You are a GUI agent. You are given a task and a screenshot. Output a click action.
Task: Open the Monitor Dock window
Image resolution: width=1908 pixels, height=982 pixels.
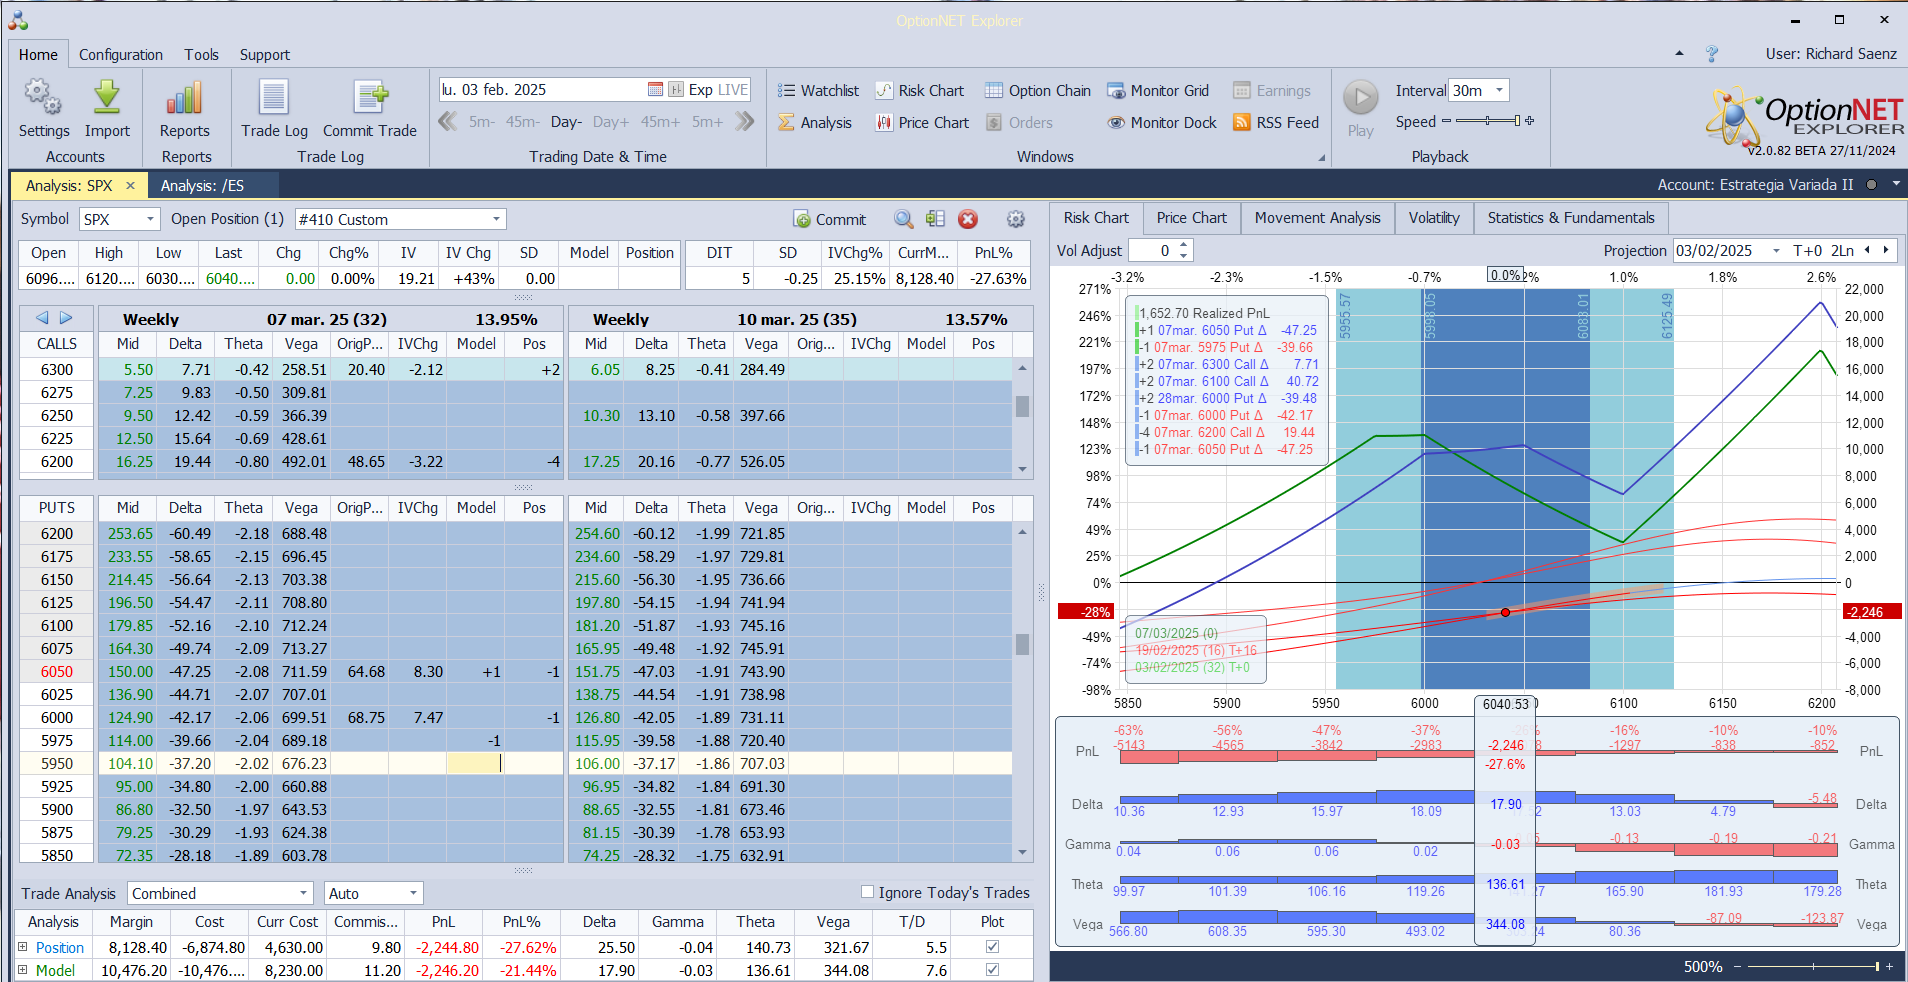(1162, 123)
